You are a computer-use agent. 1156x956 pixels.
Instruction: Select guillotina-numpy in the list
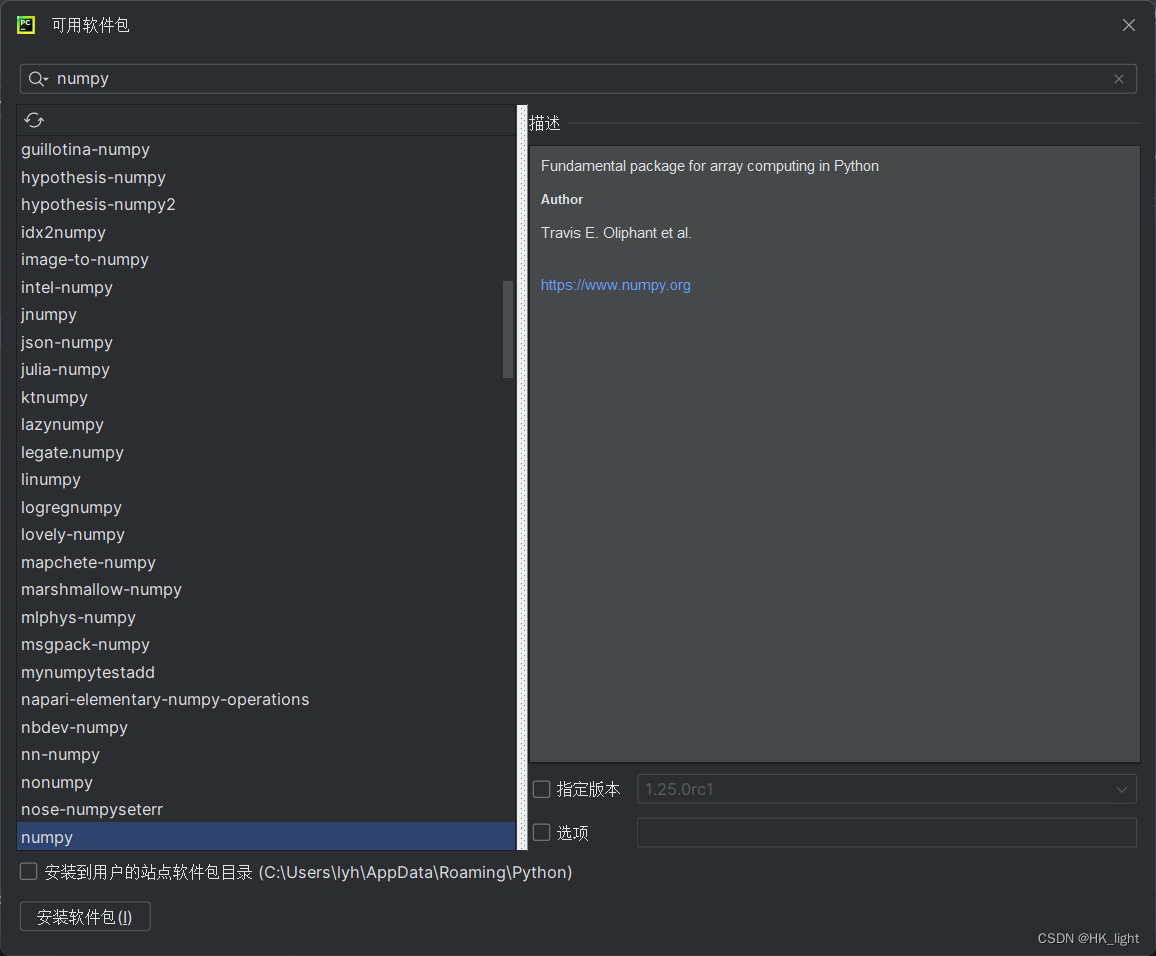pyautogui.click(x=266, y=150)
